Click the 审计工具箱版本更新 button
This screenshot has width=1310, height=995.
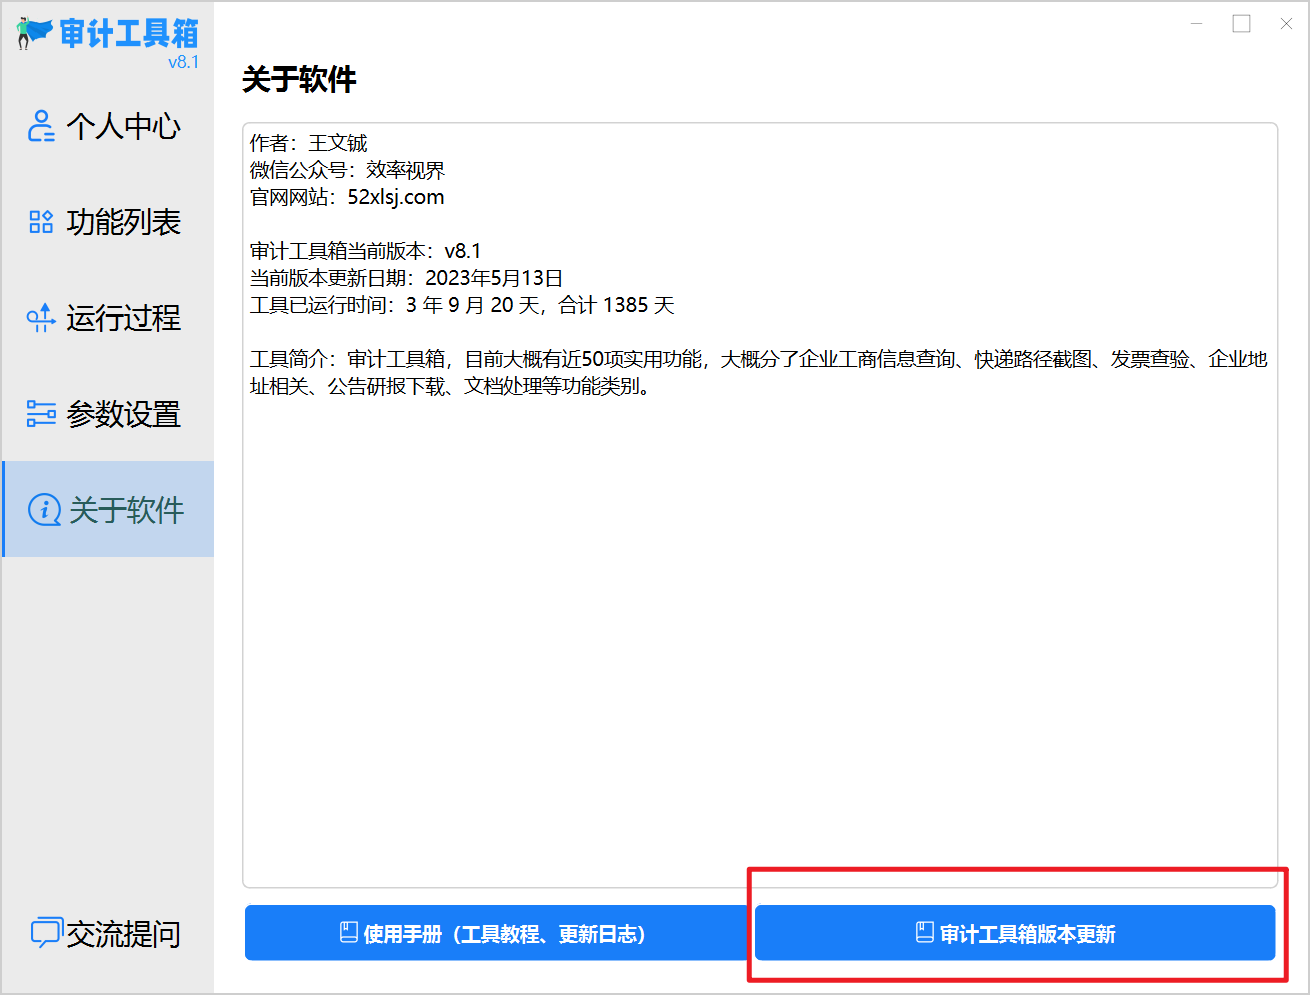(1015, 932)
